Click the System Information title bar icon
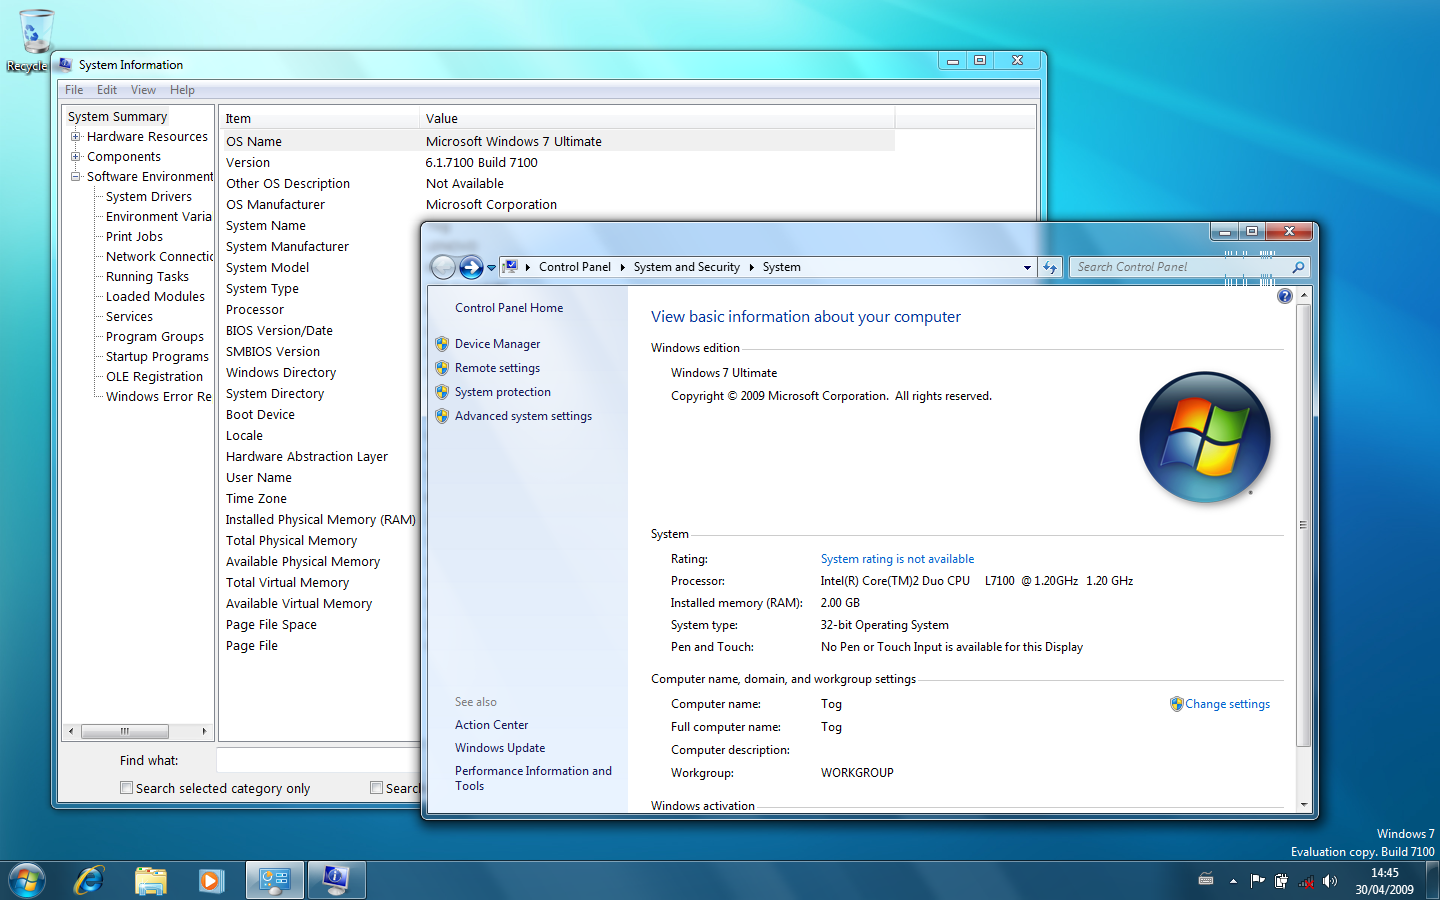The height and width of the screenshot is (900, 1440). tap(65, 64)
